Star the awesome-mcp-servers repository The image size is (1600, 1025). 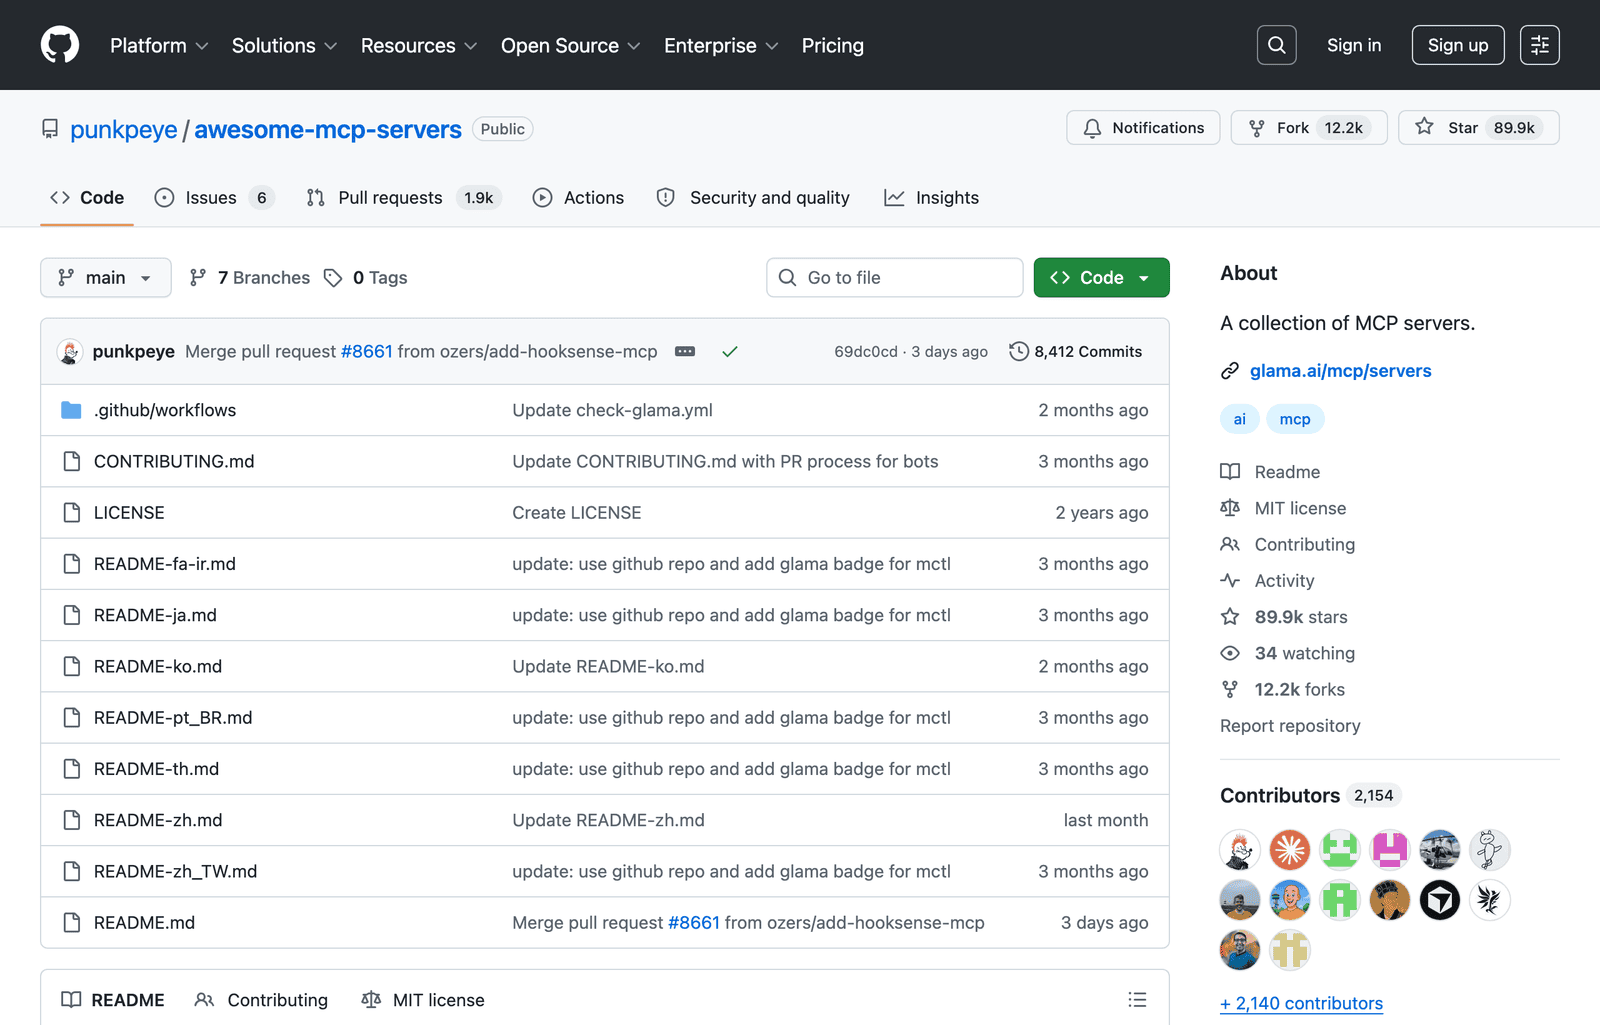[1478, 128]
